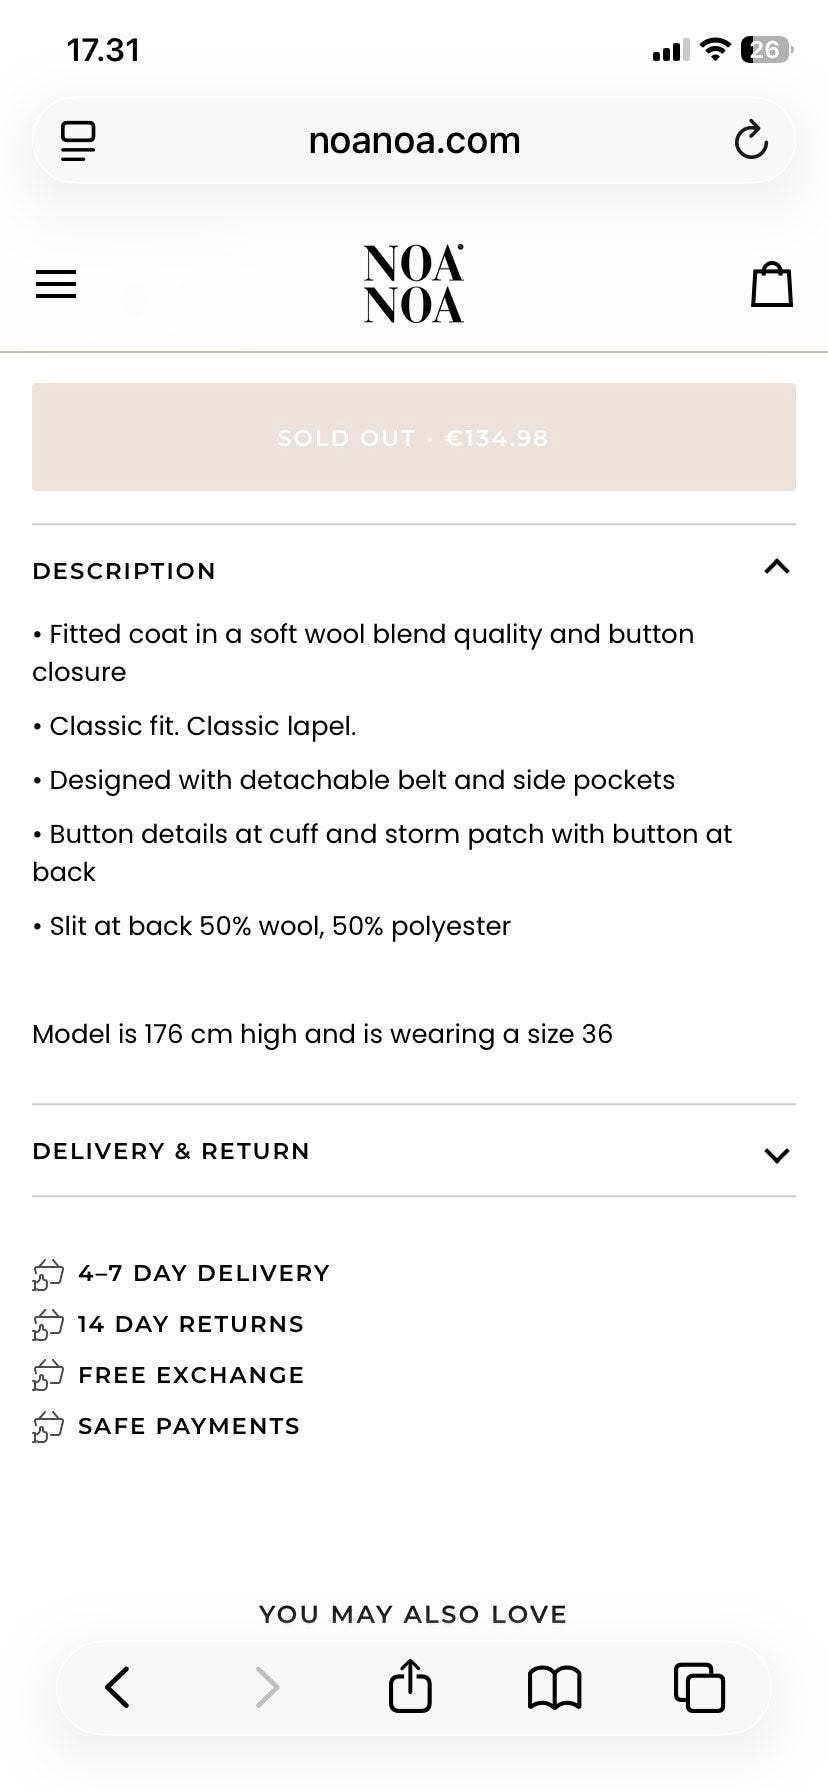This screenshot has height=1792, width=828.
Task: Tap the Delivery & Return heading
Action: coord(171,1151)
